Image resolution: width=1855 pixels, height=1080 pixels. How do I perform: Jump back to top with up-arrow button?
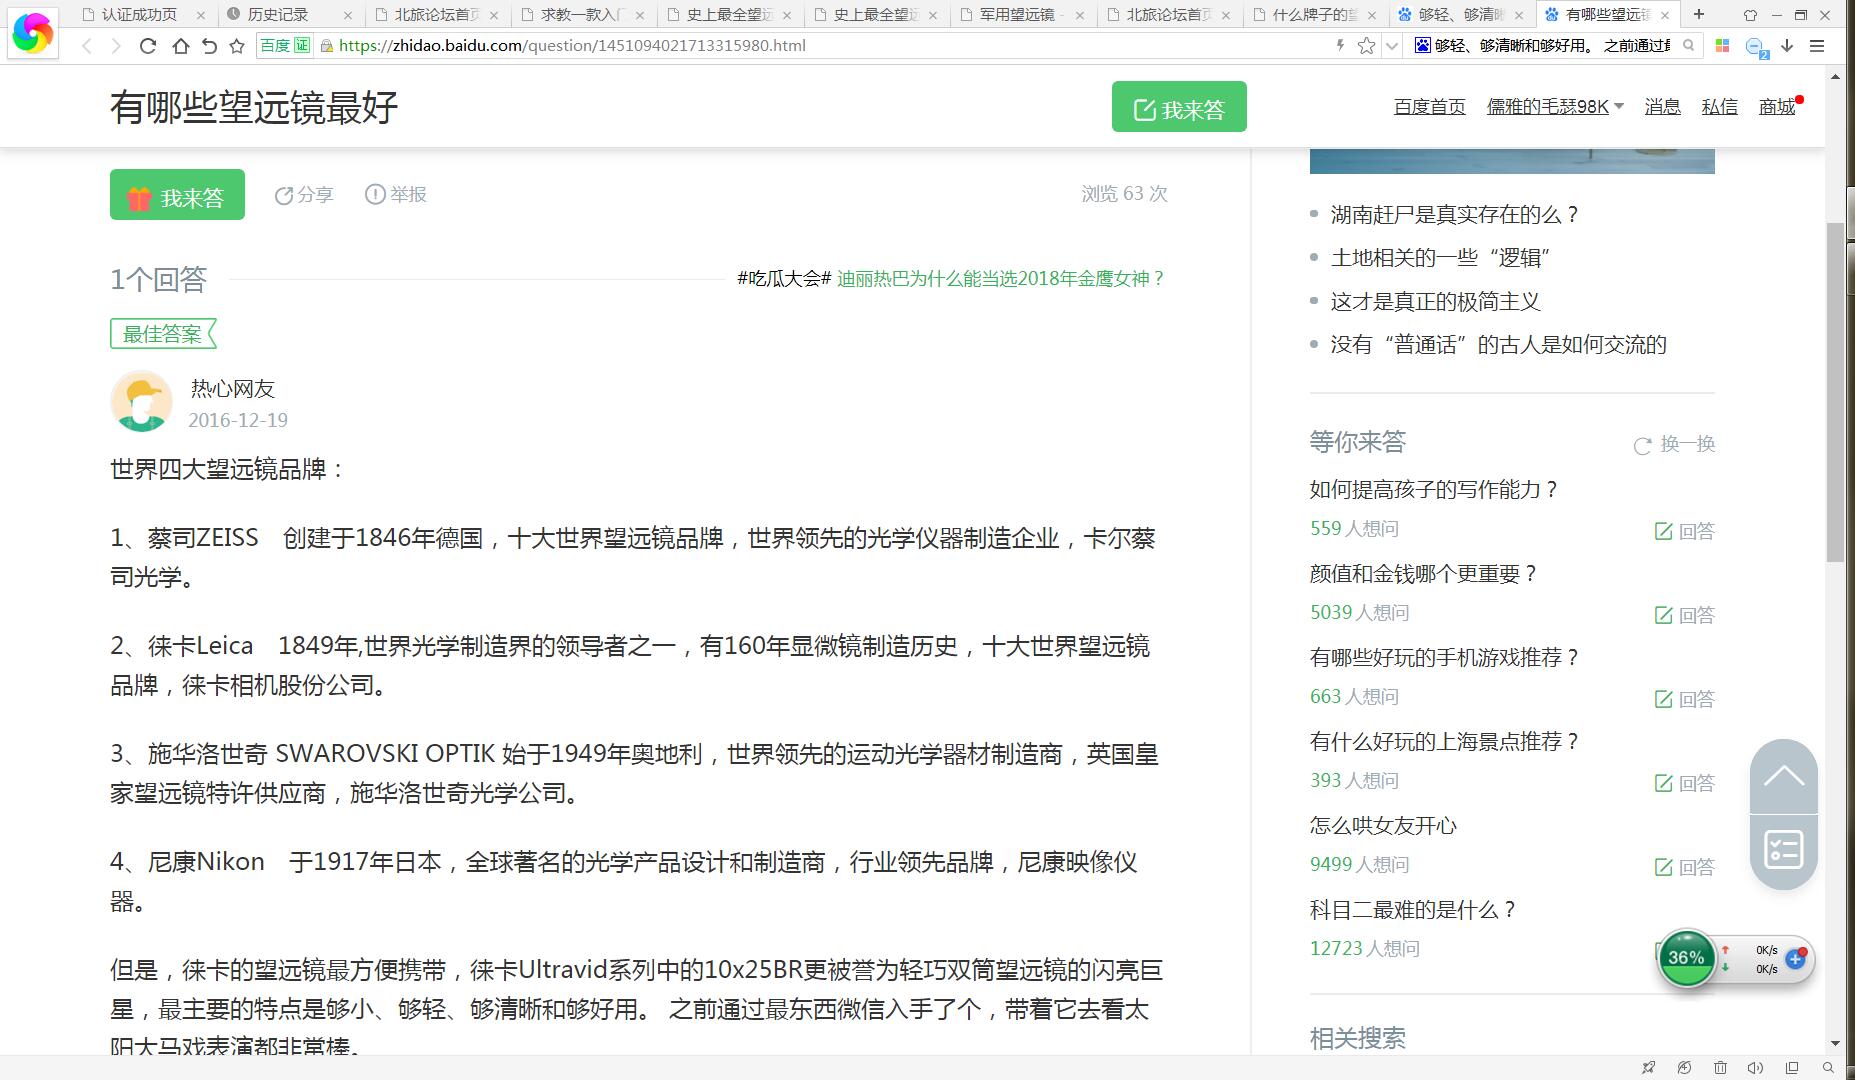pos(1784,776)
